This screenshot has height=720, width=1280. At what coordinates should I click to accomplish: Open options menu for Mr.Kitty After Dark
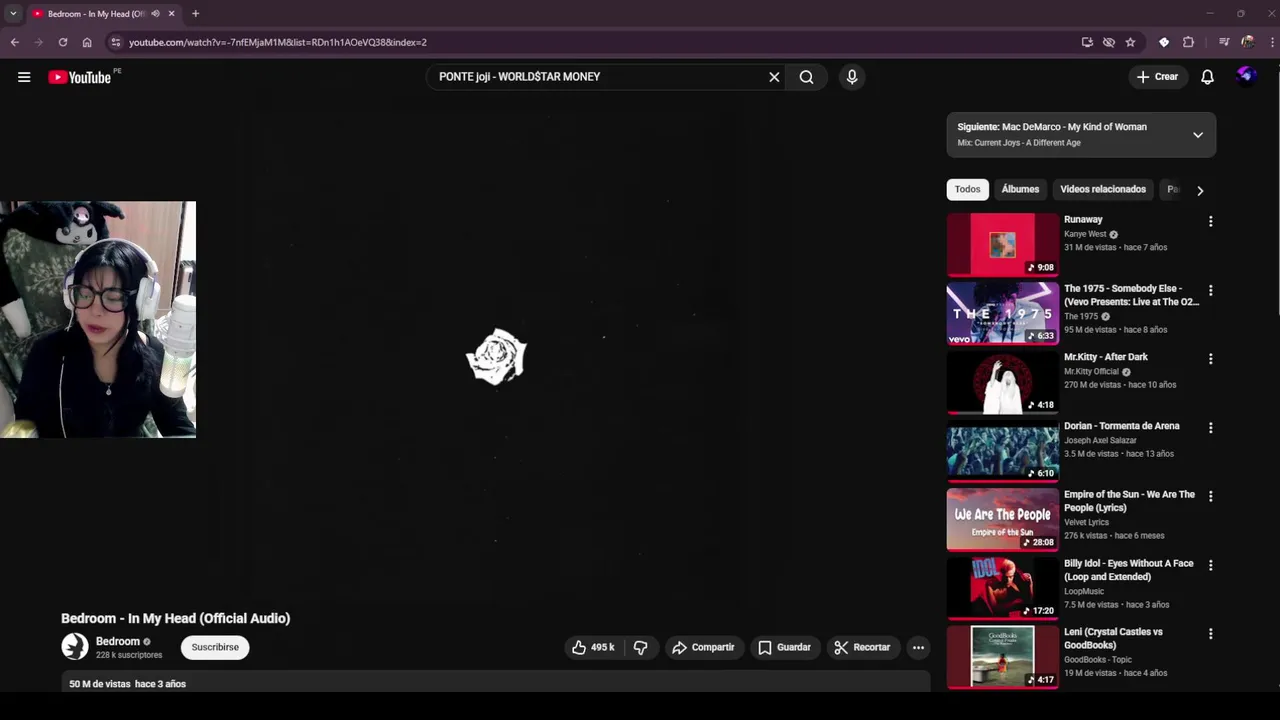tap(1210, 359)
